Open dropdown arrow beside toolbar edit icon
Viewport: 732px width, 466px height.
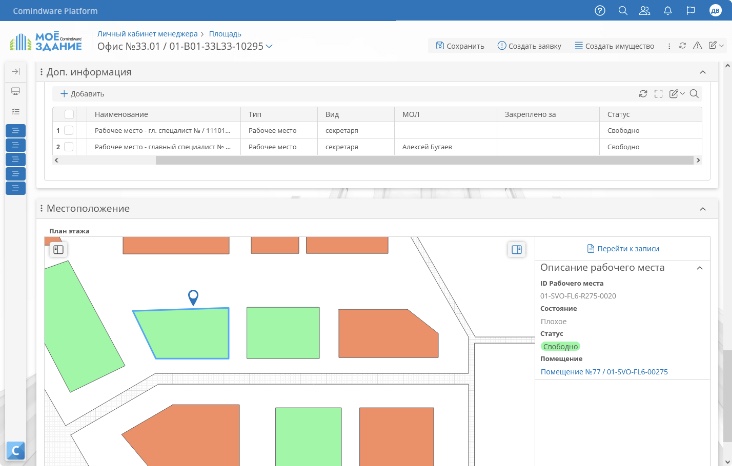[x=721, y=45]
